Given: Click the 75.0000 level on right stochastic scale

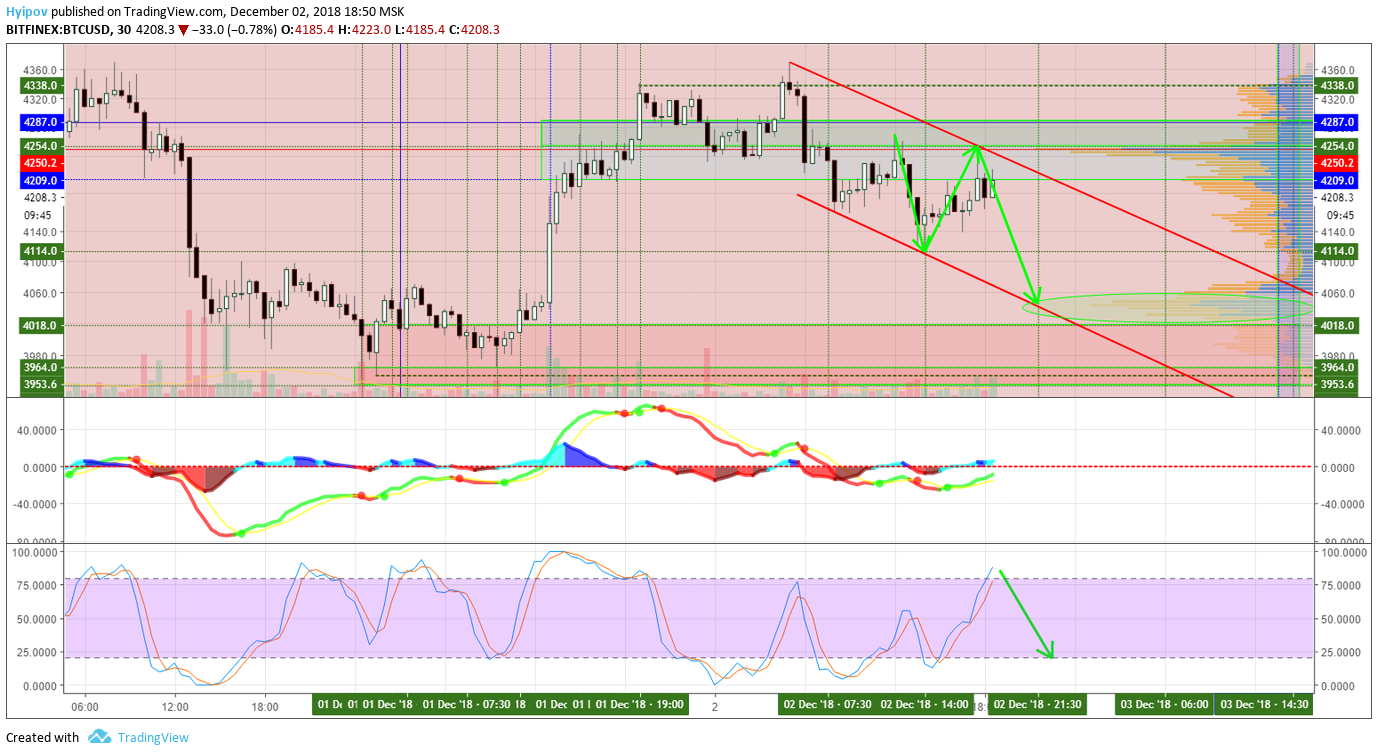Looking at the screenshot, I should point(1342,586).
